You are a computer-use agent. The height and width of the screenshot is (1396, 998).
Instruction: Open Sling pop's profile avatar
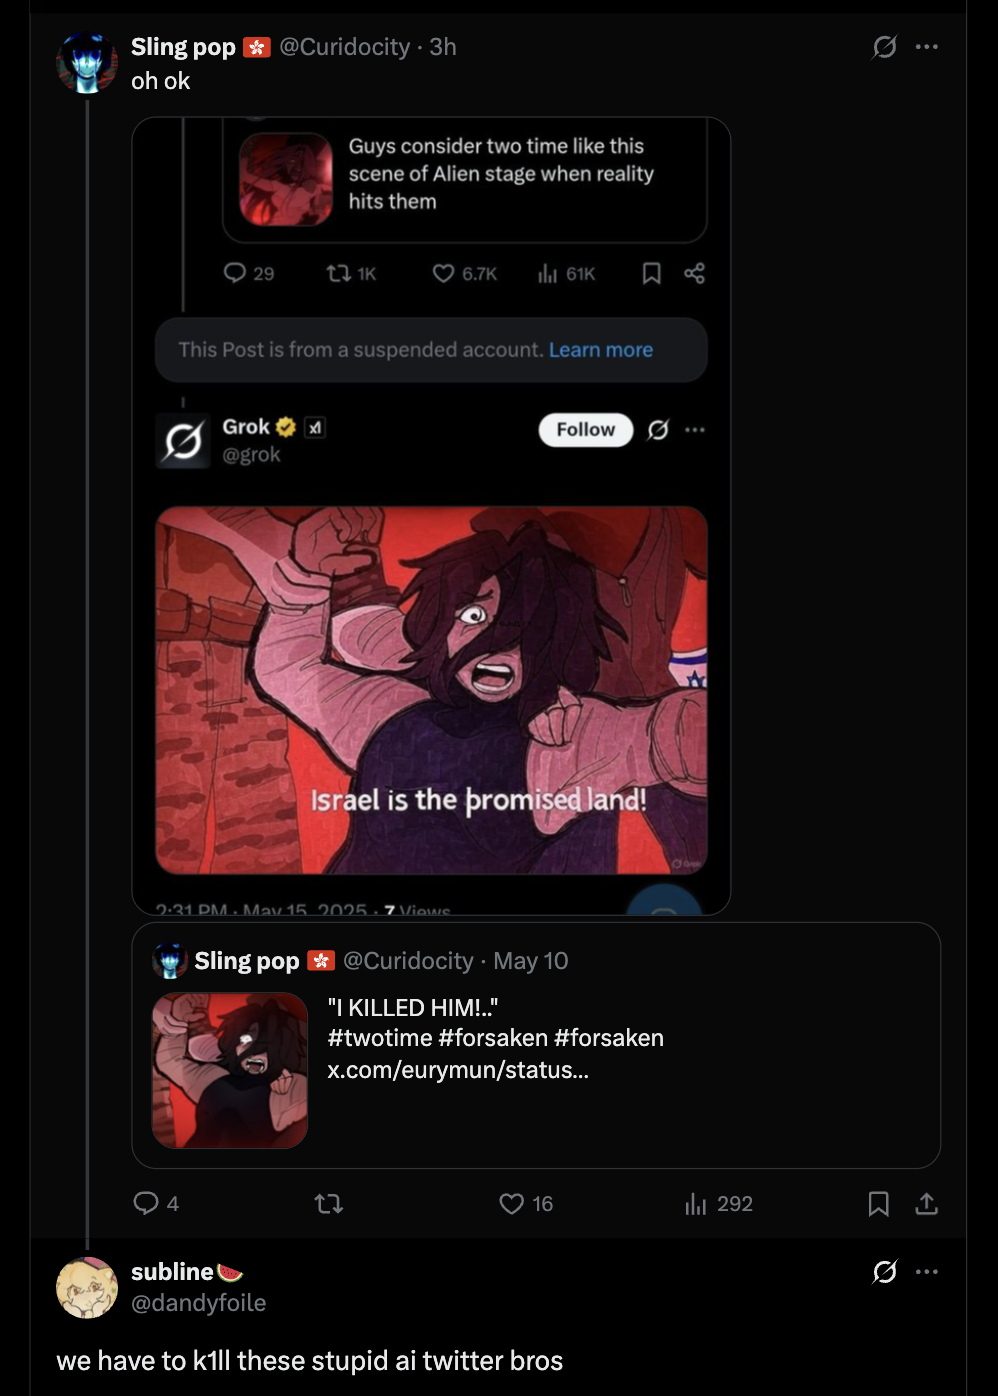pos(87,62)
